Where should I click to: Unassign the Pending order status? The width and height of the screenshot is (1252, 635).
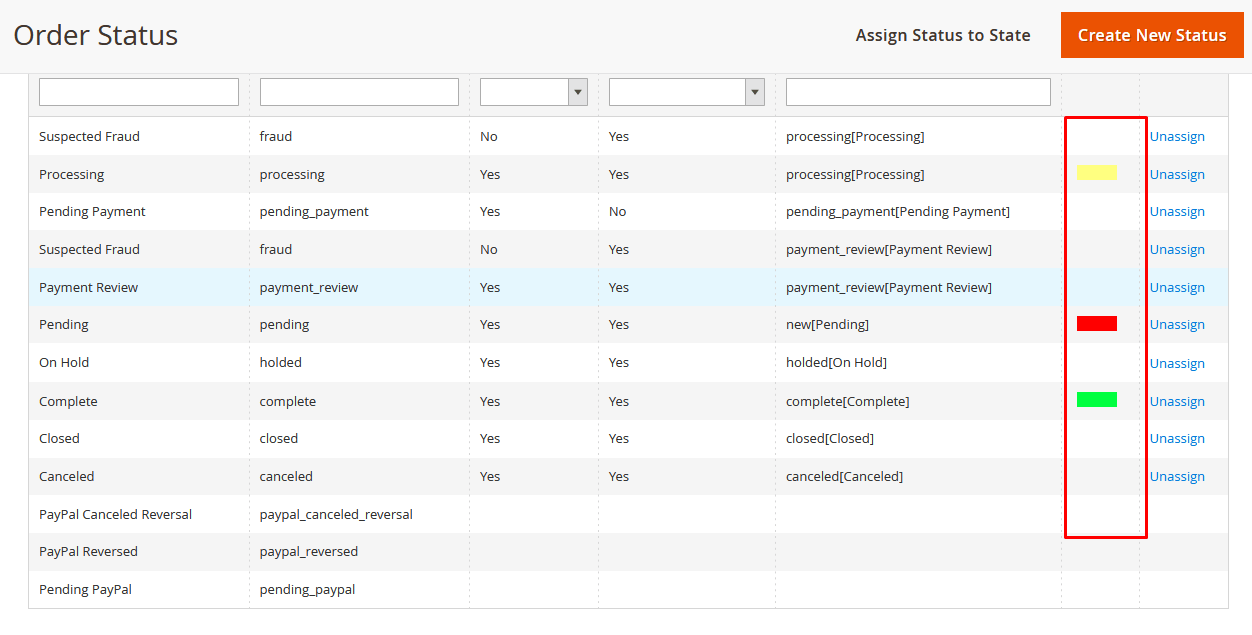click(x=1177, y=324)
